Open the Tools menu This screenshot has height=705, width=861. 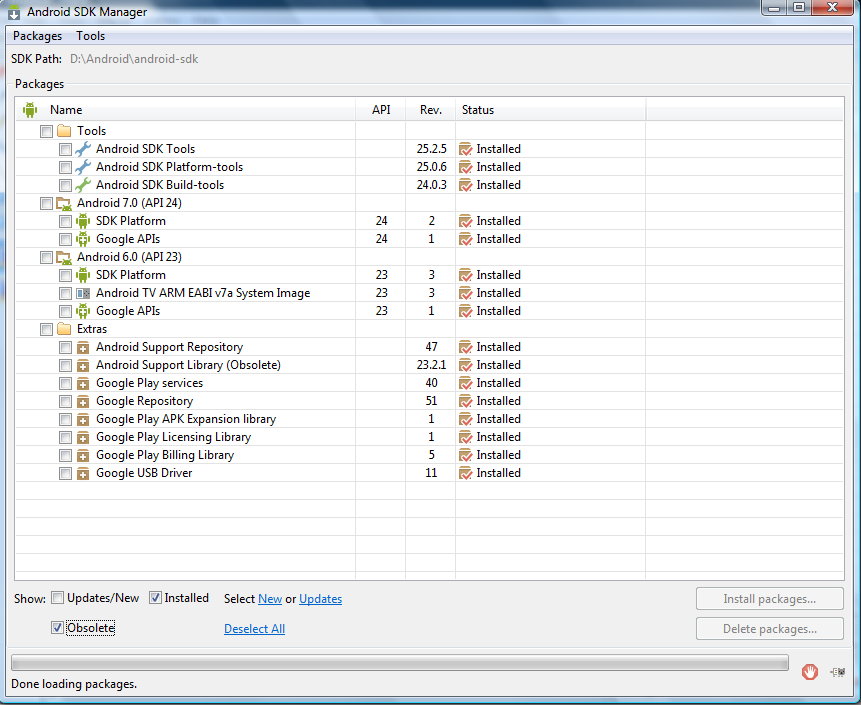[x=90, y=35]
